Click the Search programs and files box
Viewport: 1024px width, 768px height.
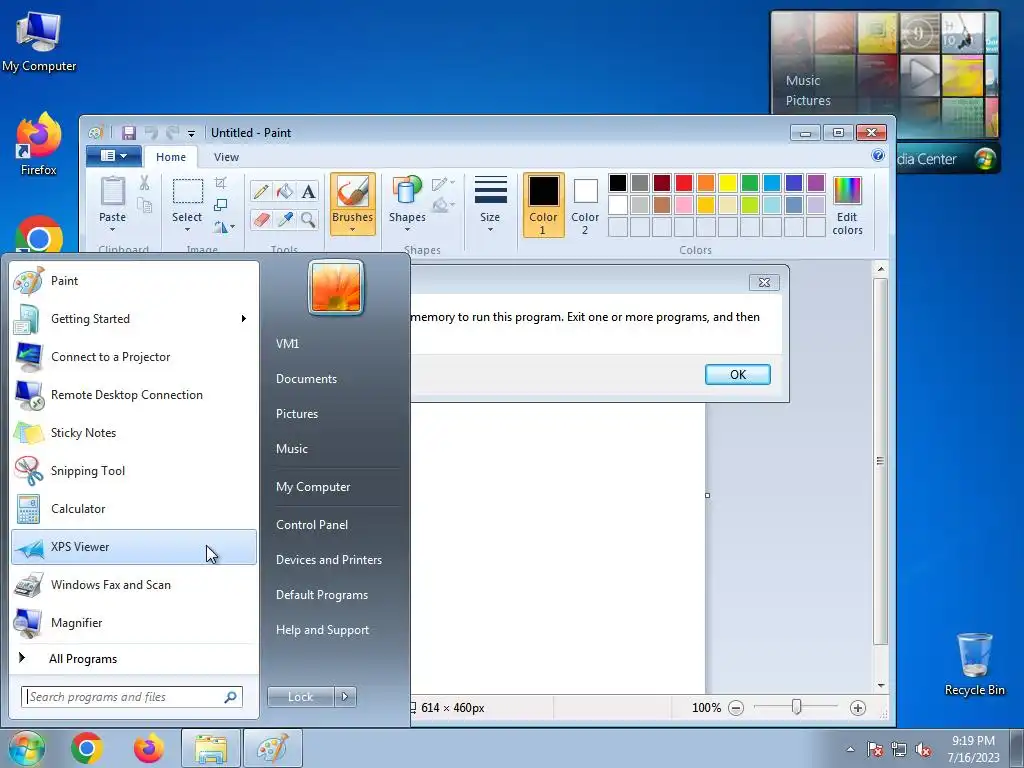click(x=132, y=697)
